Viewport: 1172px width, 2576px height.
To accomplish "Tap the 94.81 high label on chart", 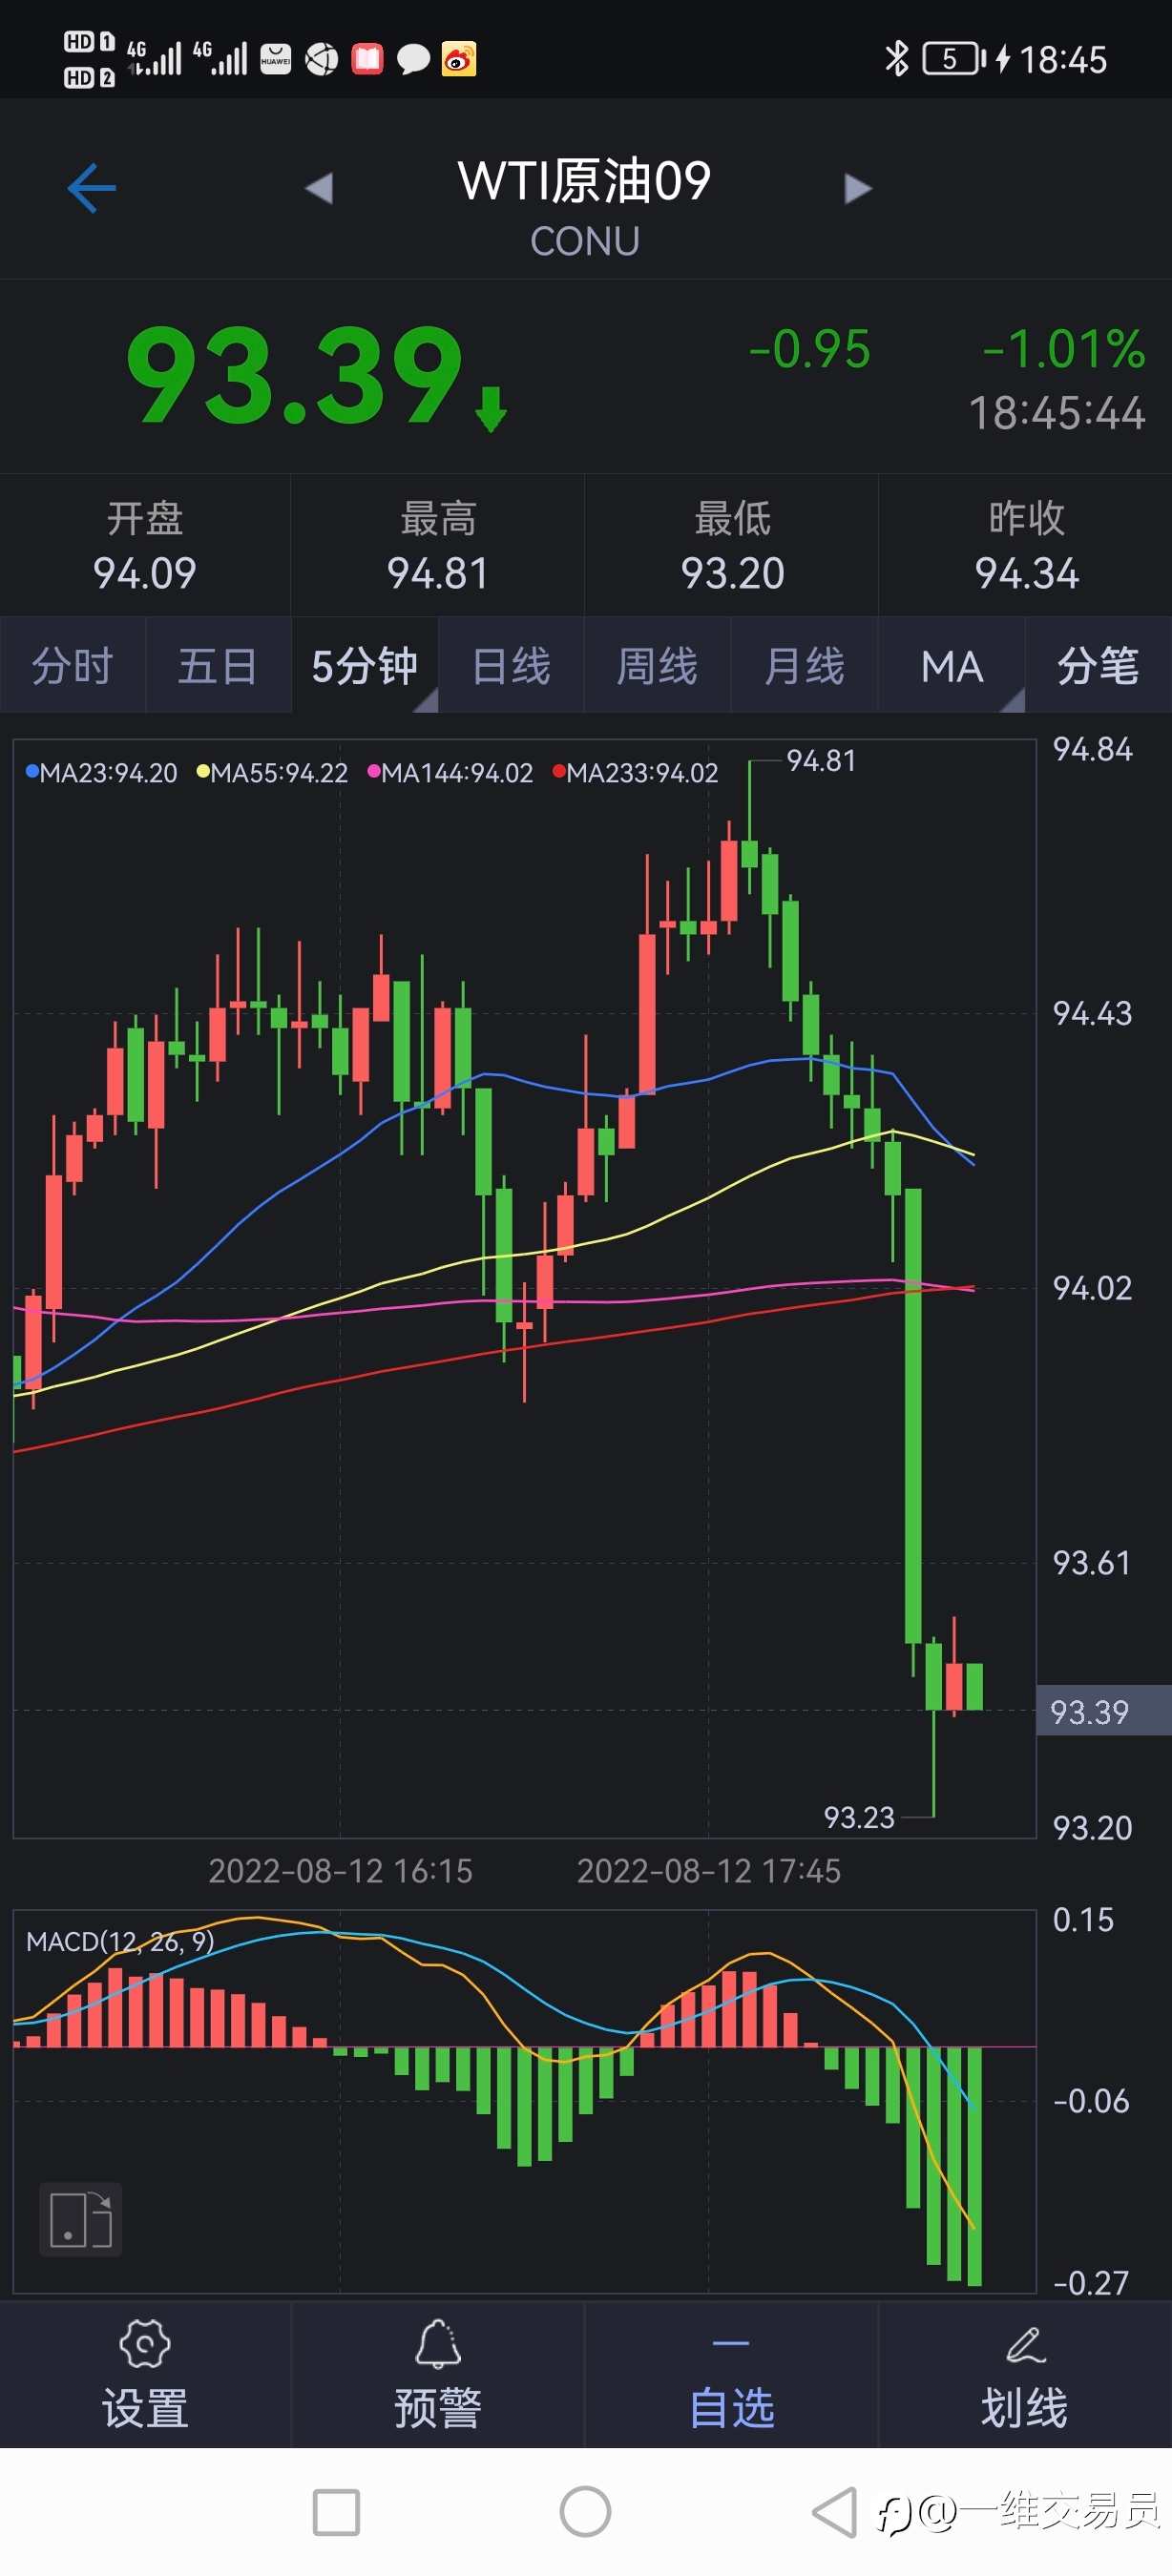I will (x=821, y=761).
